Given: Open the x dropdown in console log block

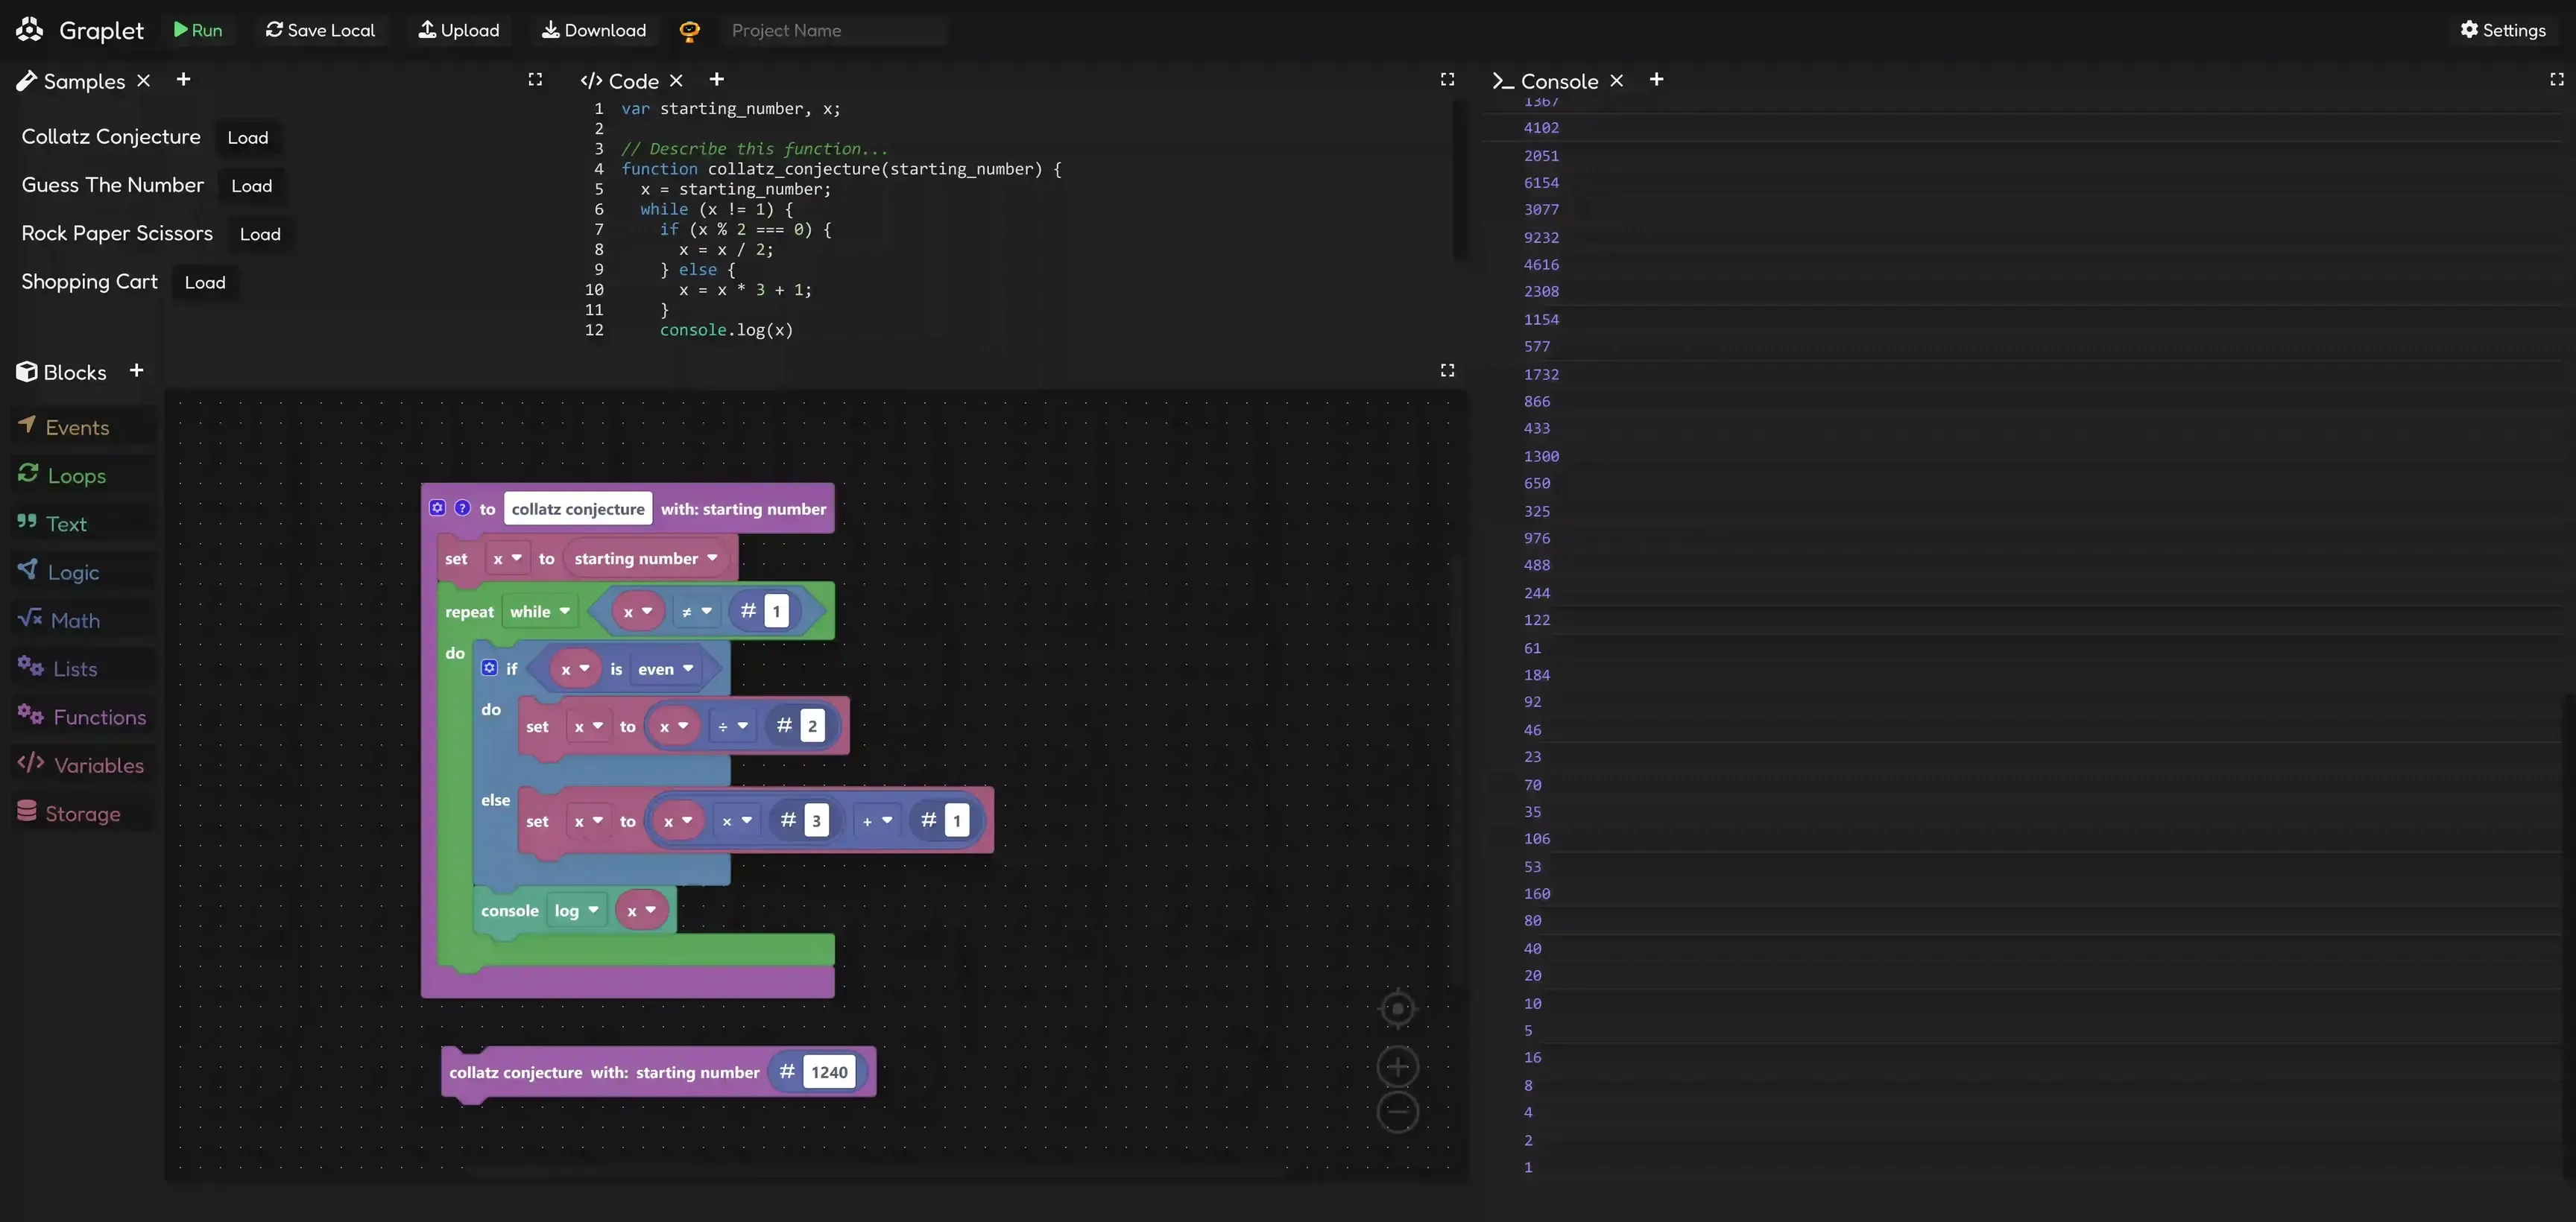Looking at the screenshot, I should pos(641,911).
